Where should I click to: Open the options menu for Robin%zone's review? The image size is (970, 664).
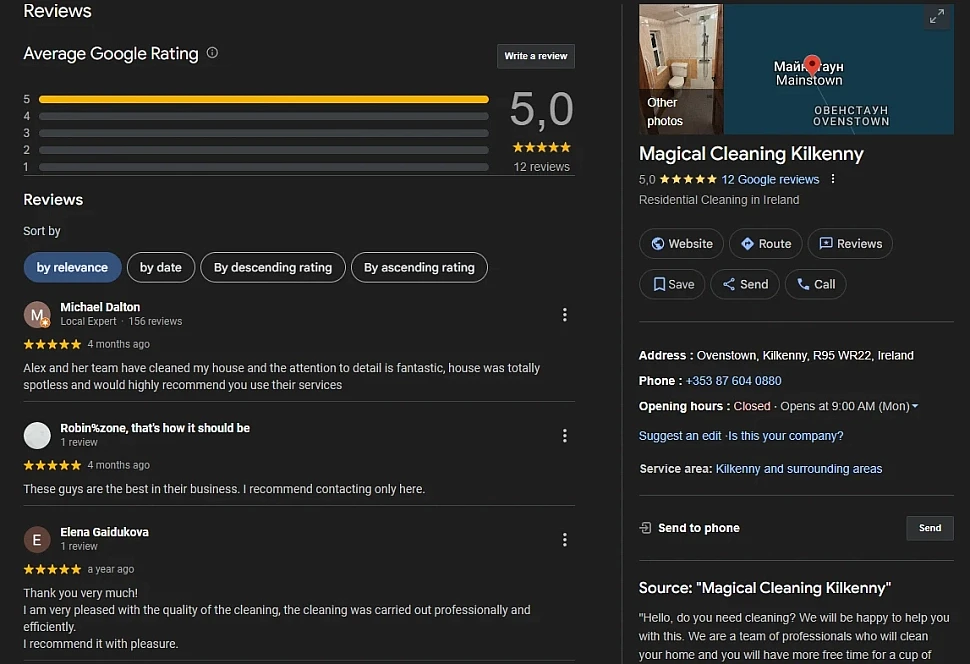coord(564,436)
